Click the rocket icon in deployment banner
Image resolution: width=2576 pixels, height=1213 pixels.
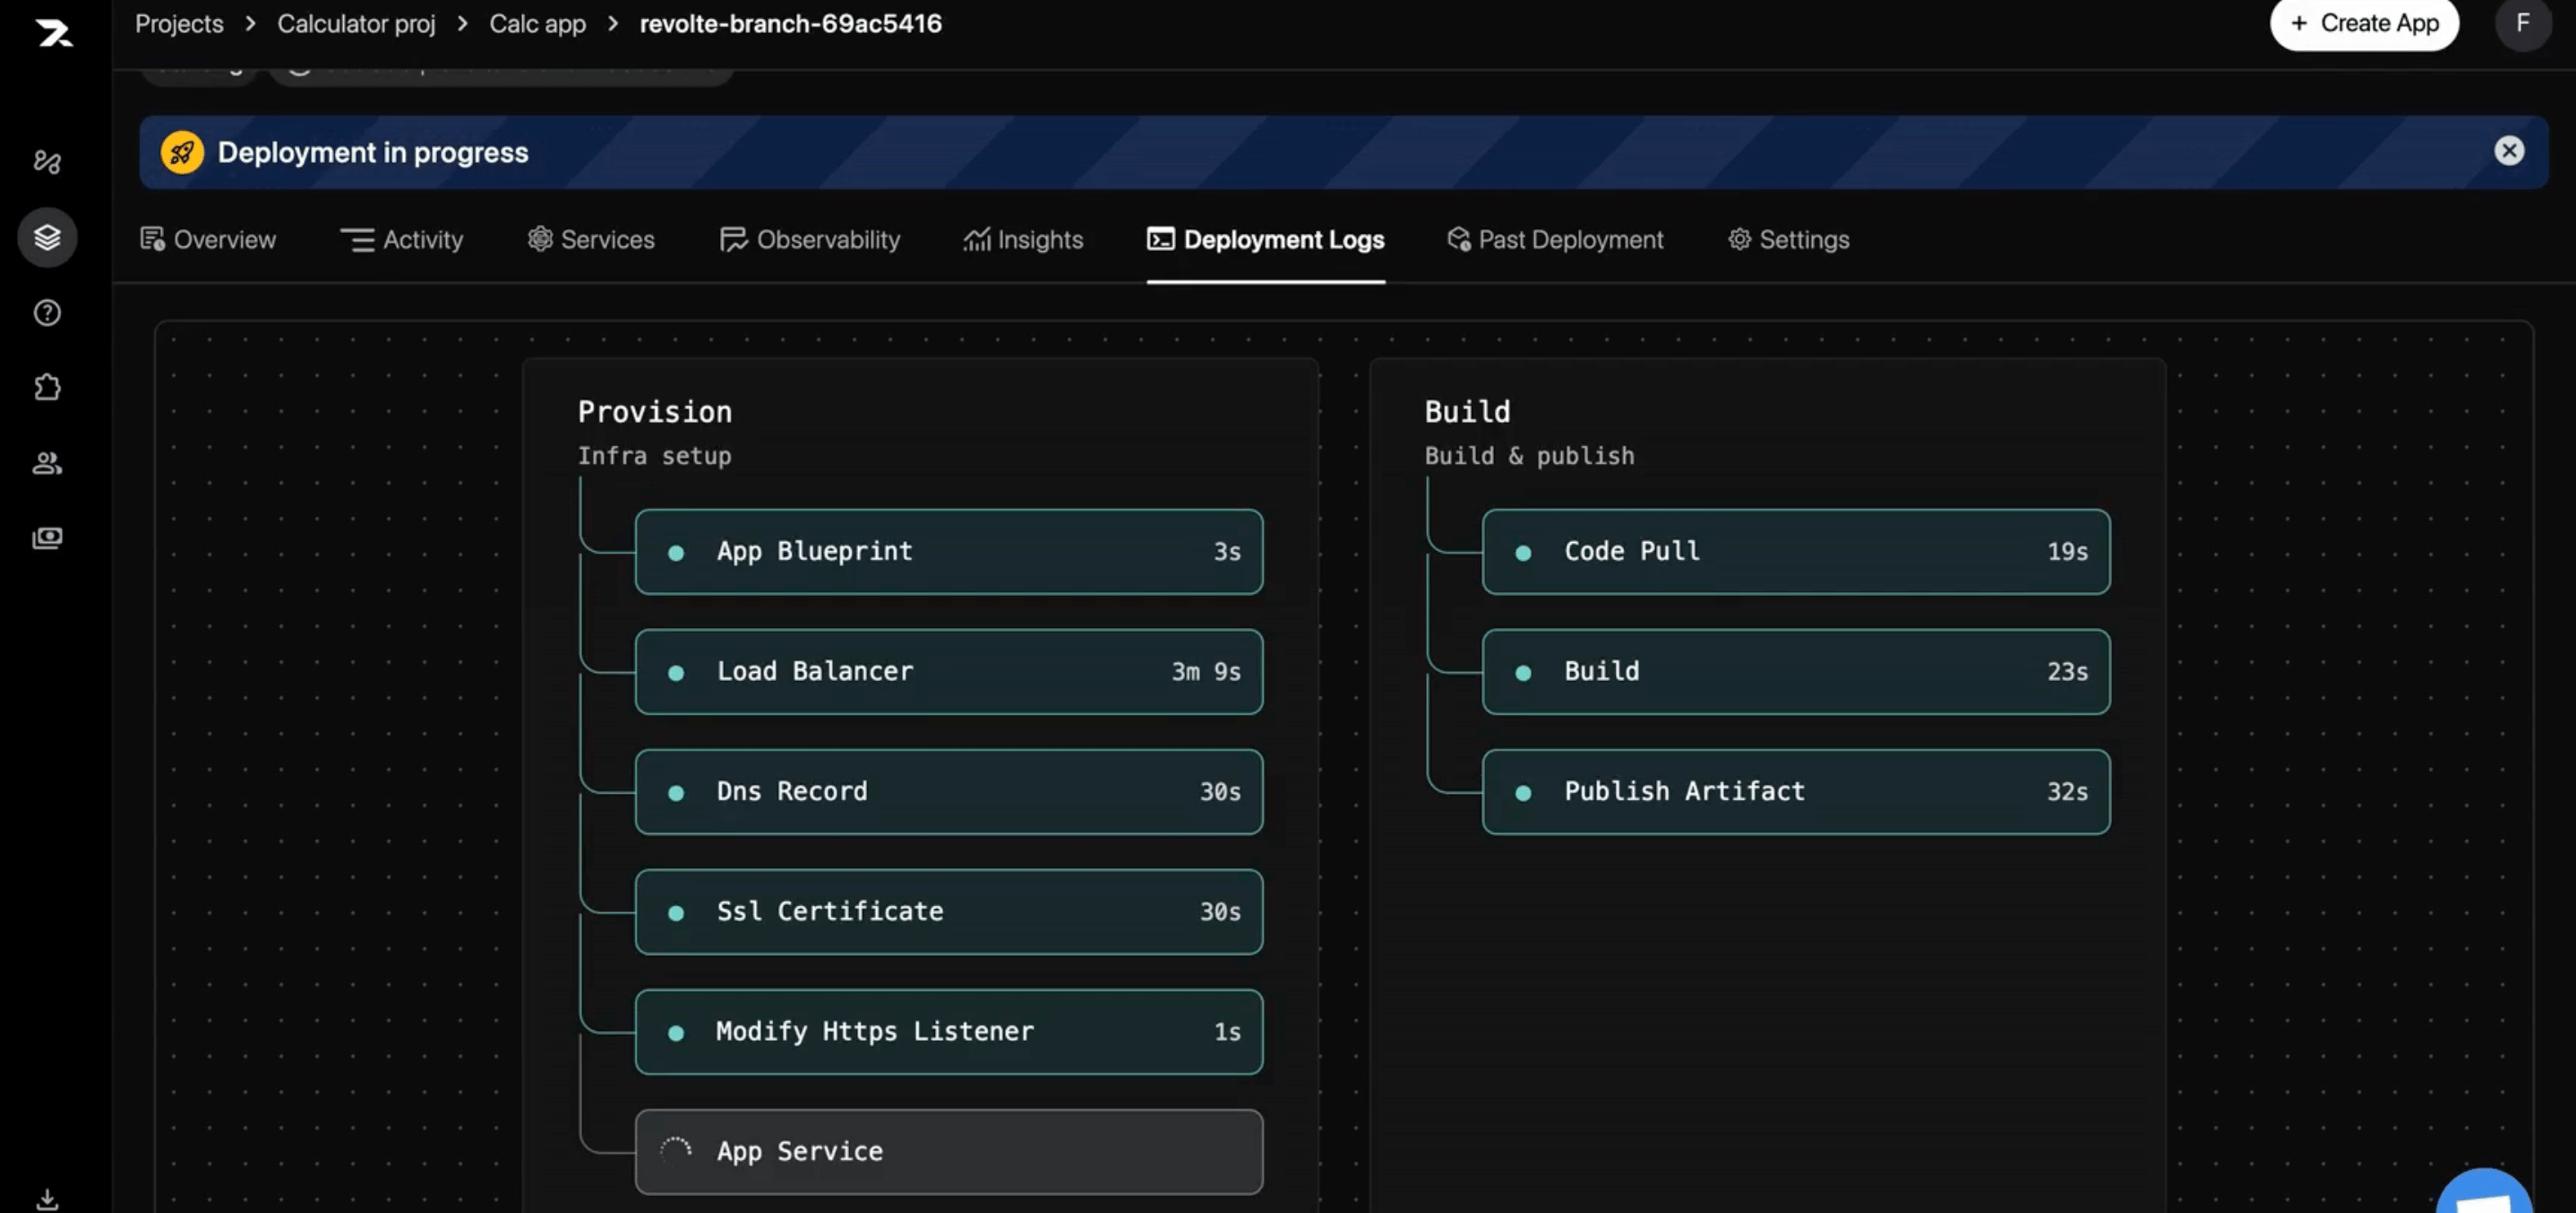click(x=182, y=152)
